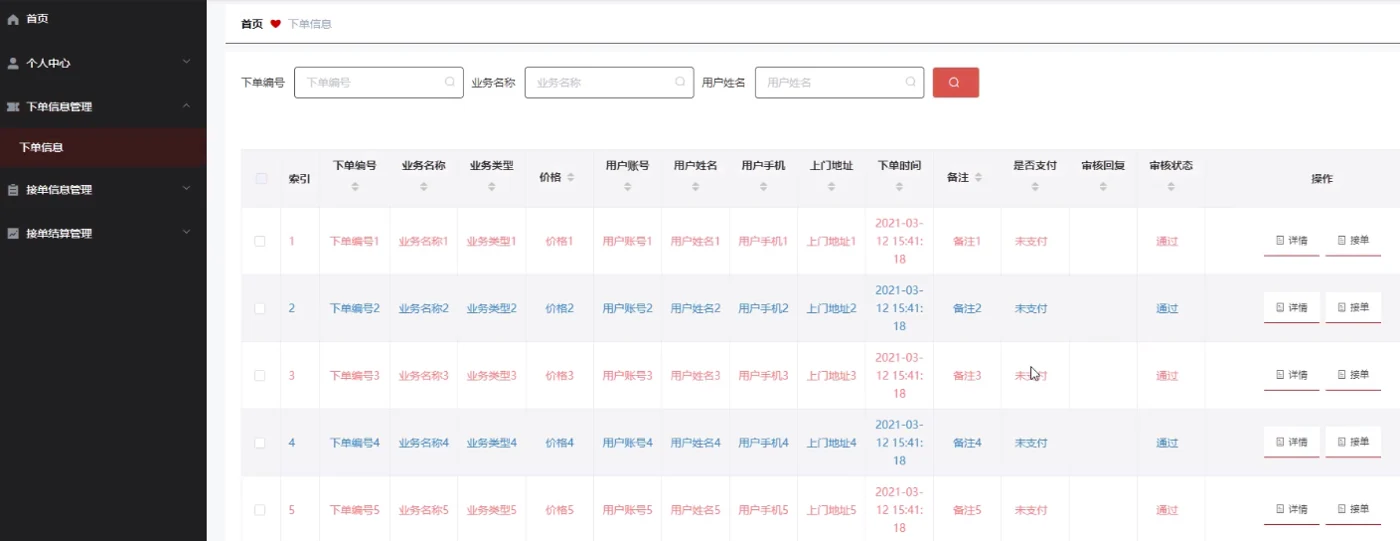Sort by the 下单时间 column arrows

click(x=899, y=186)
